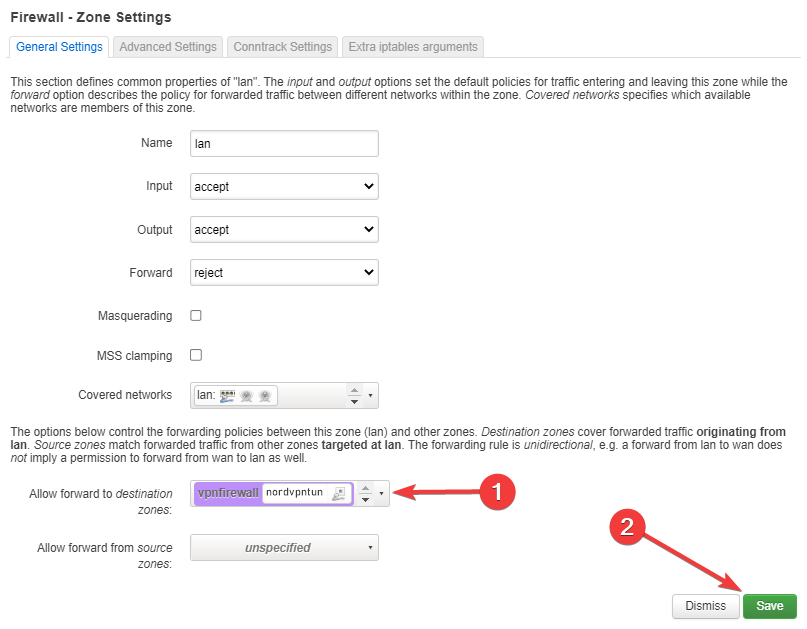The image size is (807, 629).
Task: Expand the Forward policy dropdown set to reject
Action: tap(284, 272)
